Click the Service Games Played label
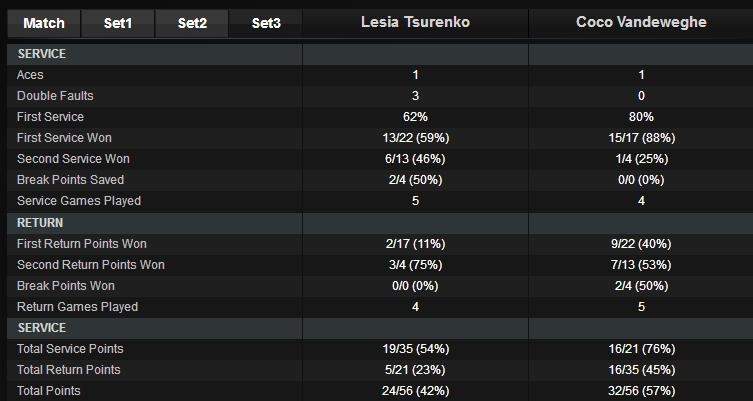Image resolution: width=753 pixels, height=401 pixels. tap(79, 201)
